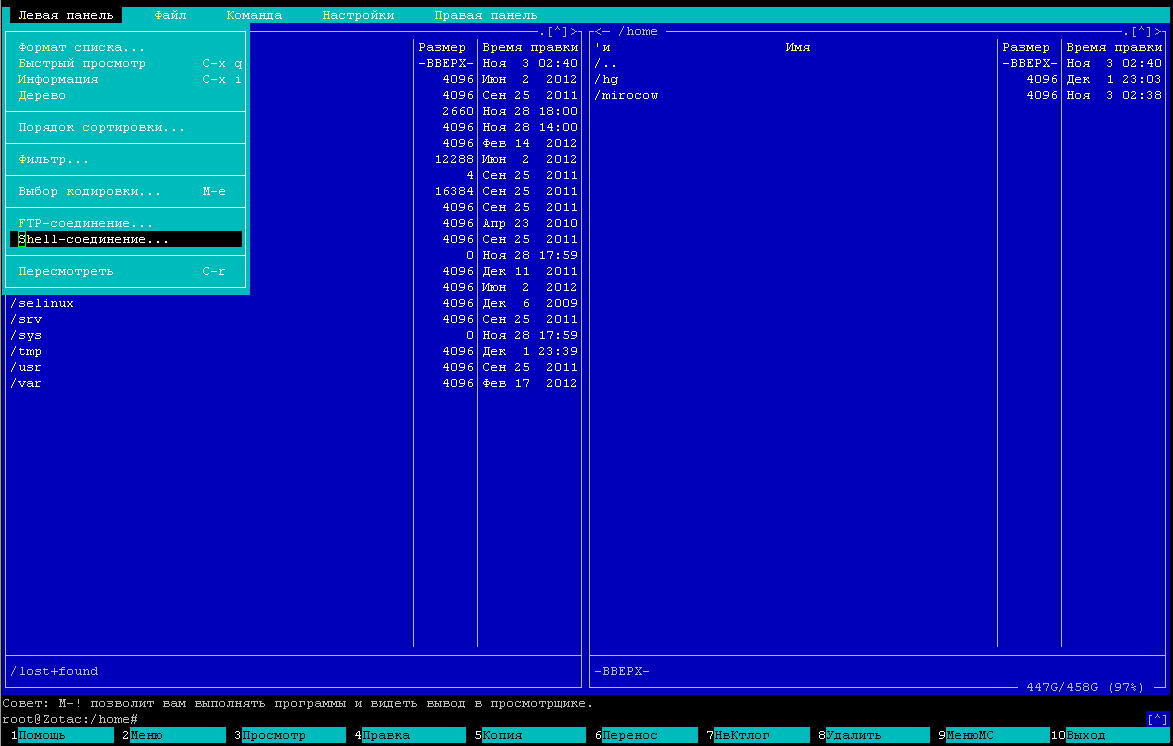
Task: Choose Пересмотреть to refresh the panel
Action: 66,271
